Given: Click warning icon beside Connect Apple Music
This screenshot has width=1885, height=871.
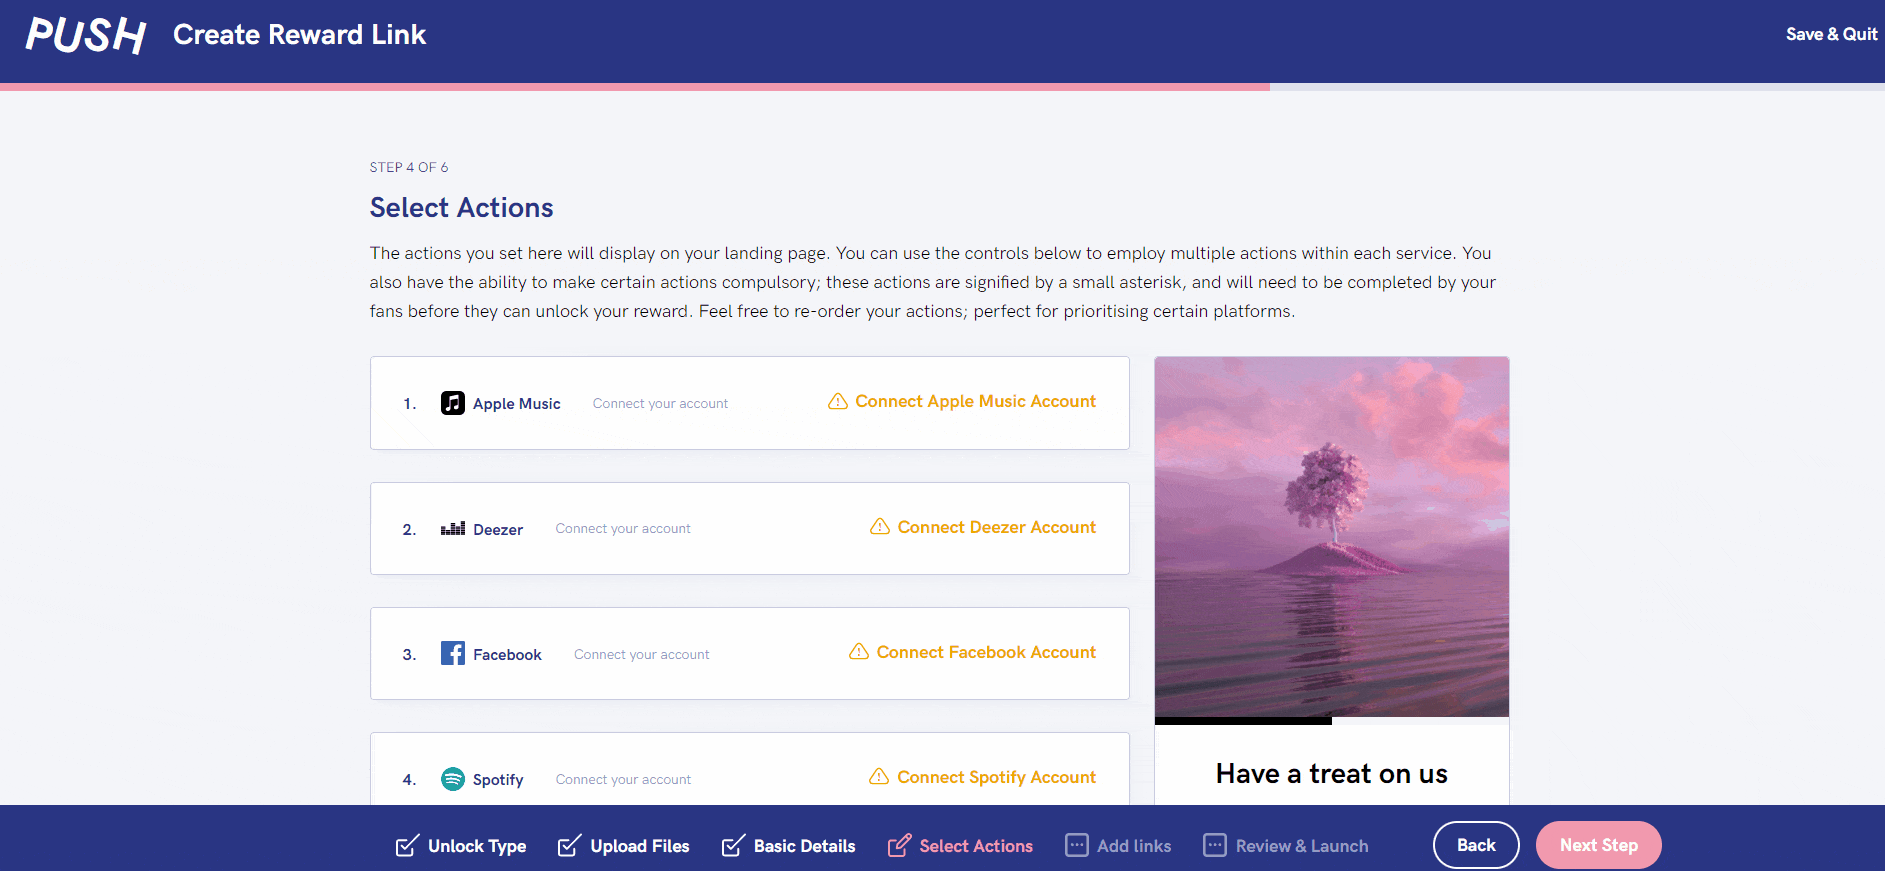Looking at the screenshot, I should tap(838, 401).
